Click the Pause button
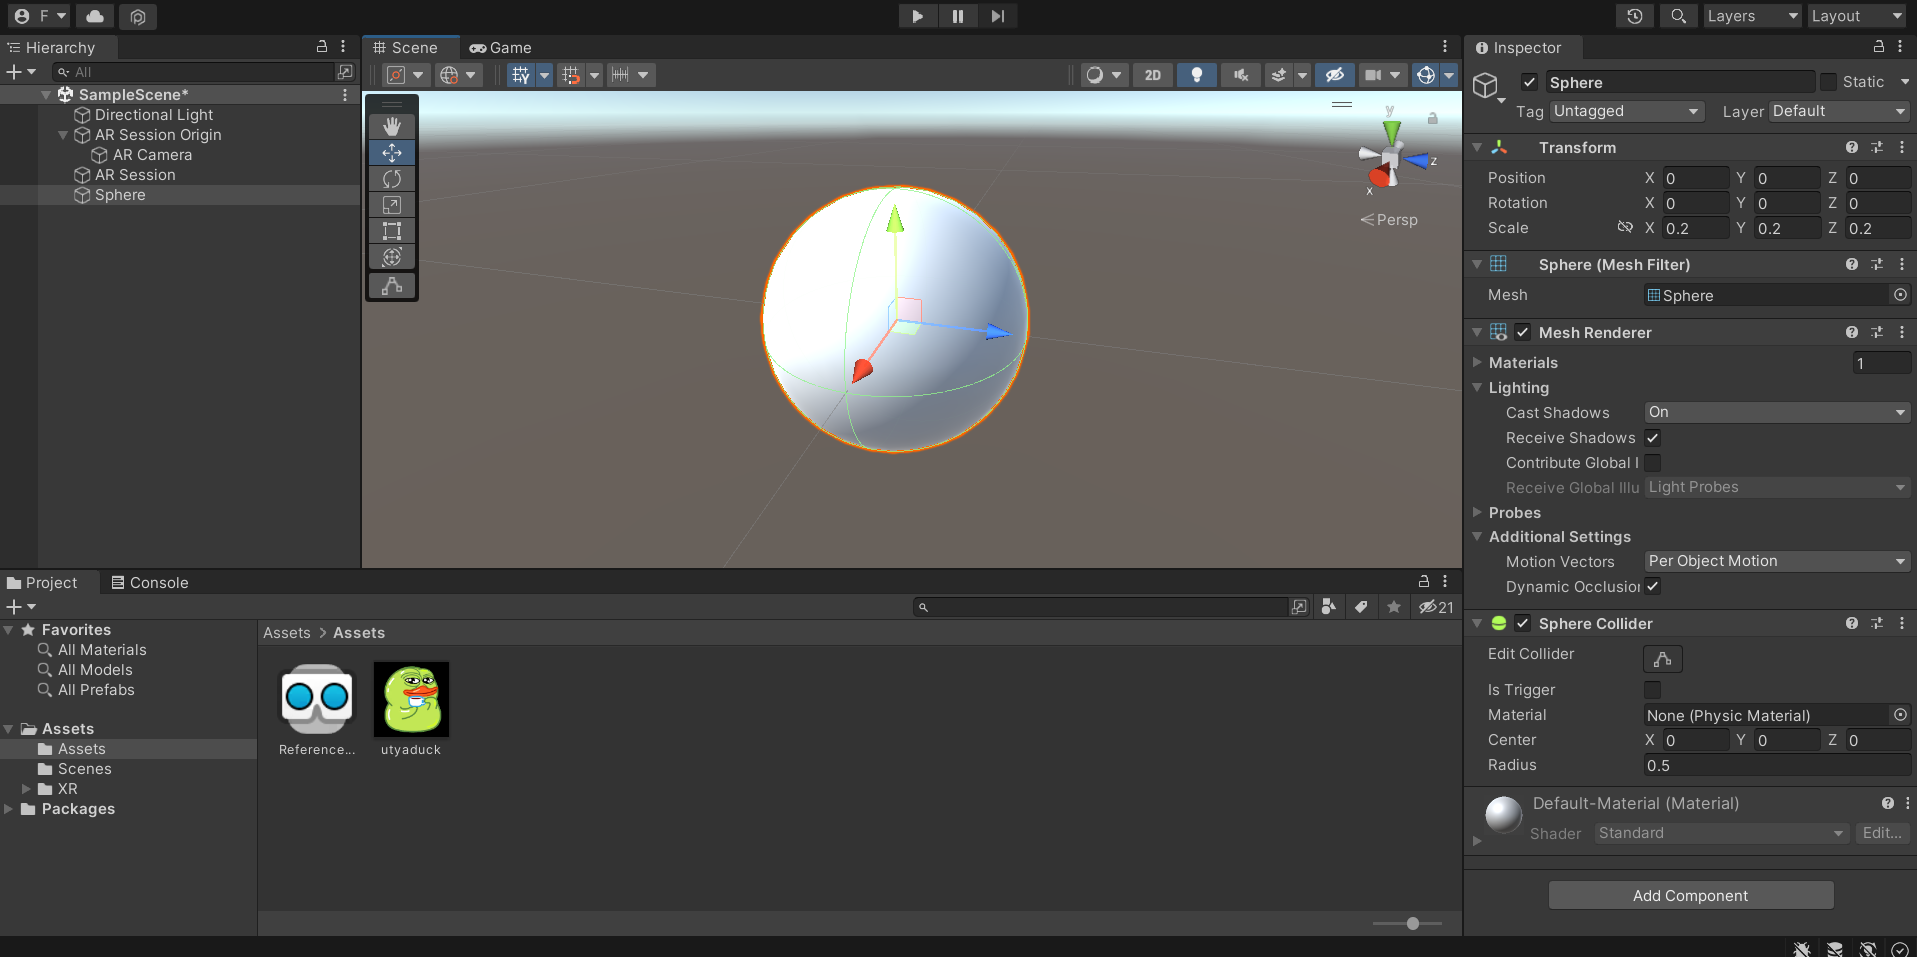This screenshot has width=1917, height=957. coord(957,16)
